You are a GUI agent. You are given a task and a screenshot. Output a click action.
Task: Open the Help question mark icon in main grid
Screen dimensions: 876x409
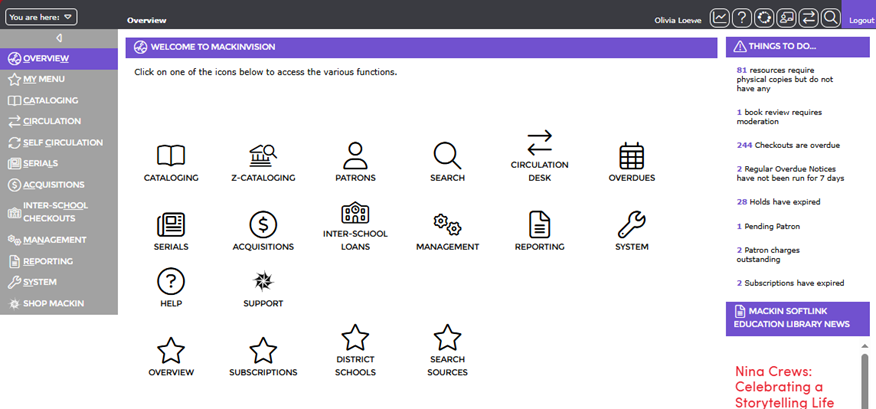[171, 282]
